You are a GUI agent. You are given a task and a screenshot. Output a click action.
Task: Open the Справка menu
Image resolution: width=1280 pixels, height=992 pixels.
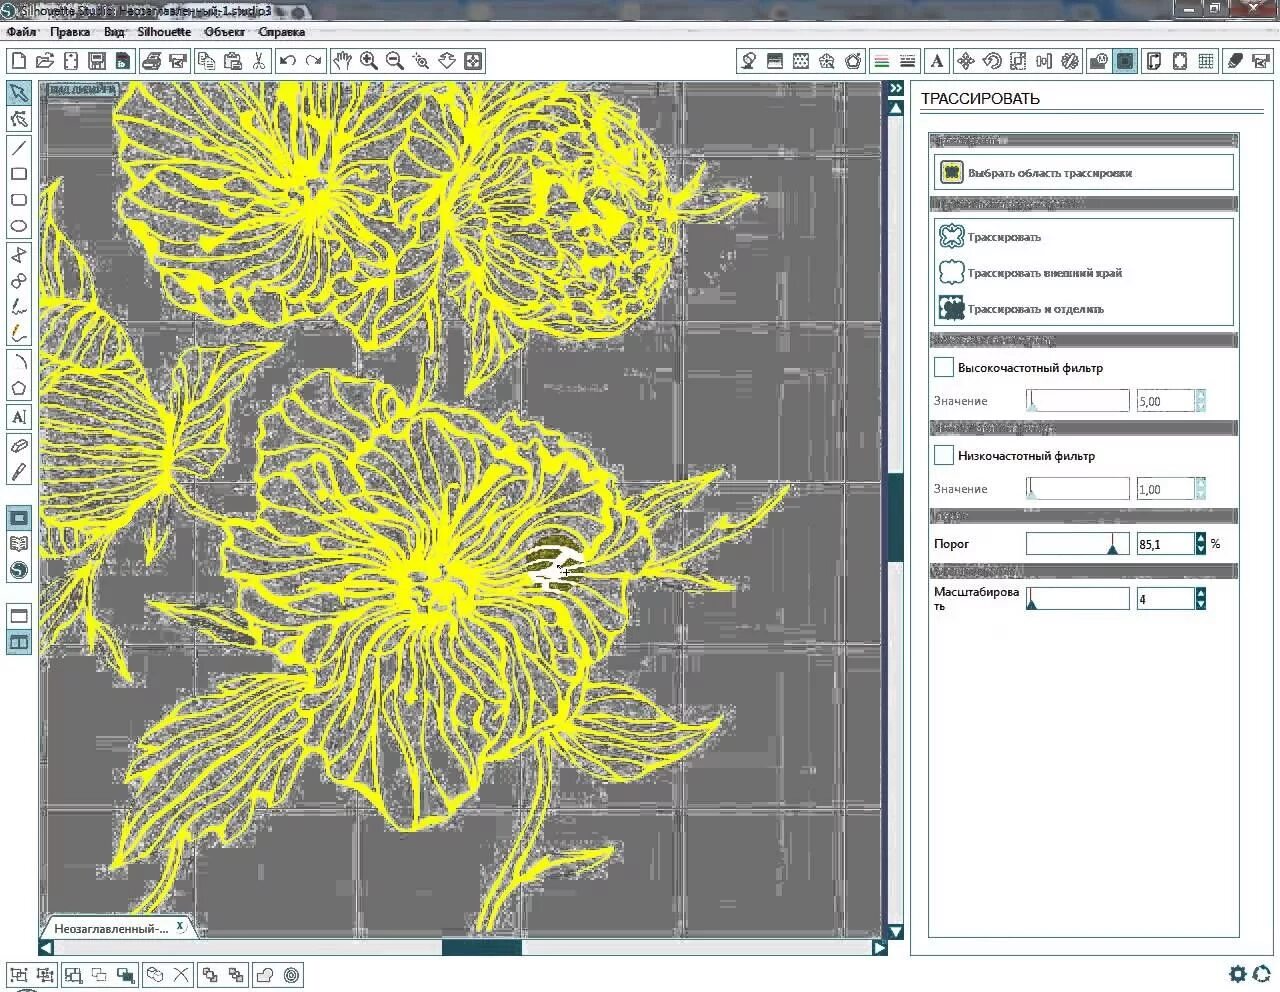282,32
